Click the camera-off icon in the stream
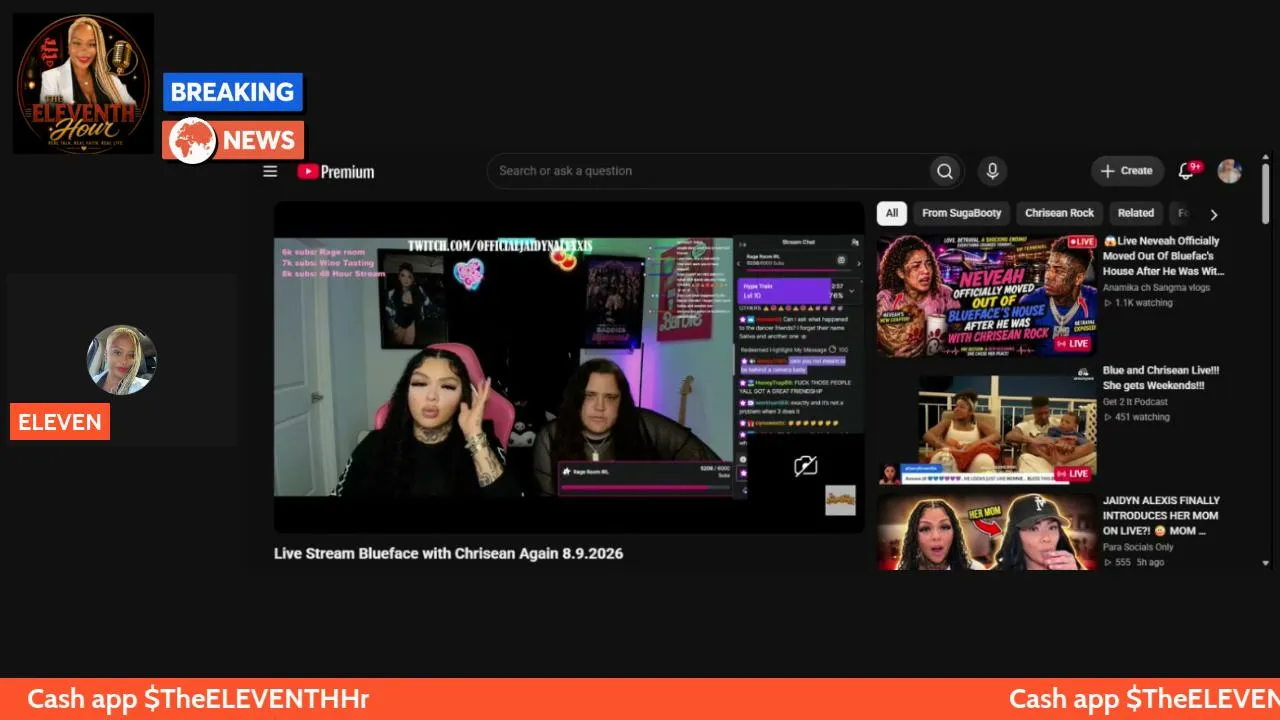The image size is (1280, 720). tap(805, 465)
